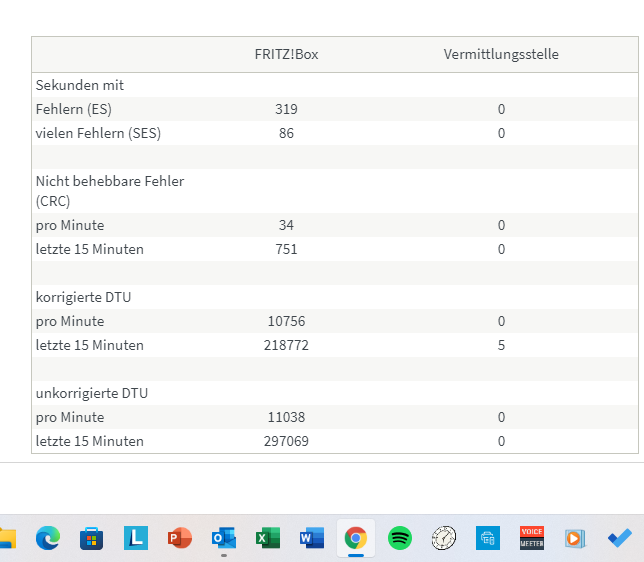
Task: Select korrigierte DTU value 218772
Action: point(286,345)
